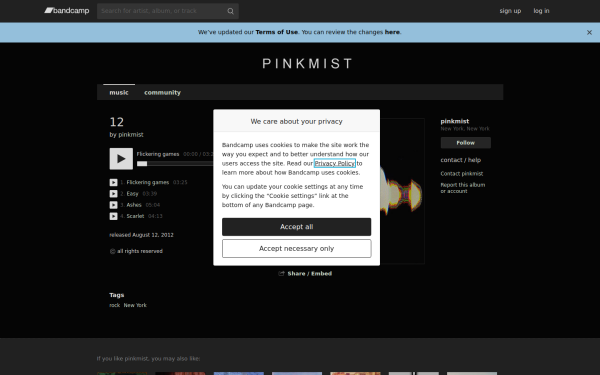The height and width of the screenshot is (375, 600).
Task: Open the pinkmist artist name in the sidebar
Action: click(x=455, y=121)
